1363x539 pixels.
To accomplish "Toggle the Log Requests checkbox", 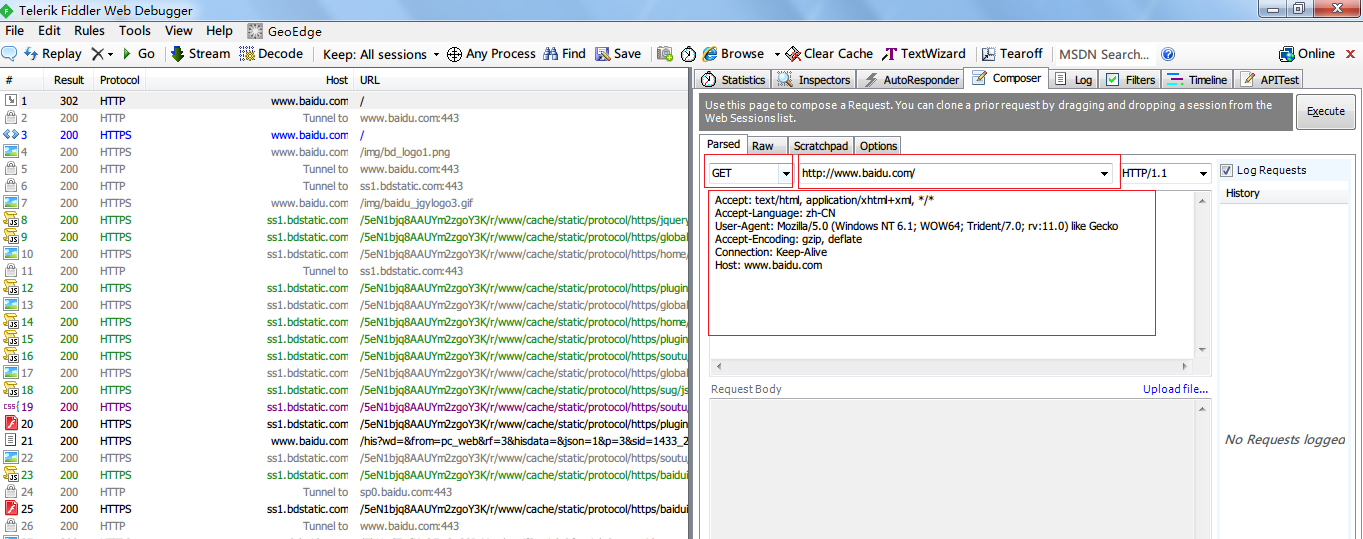I will click(1227, 170).
